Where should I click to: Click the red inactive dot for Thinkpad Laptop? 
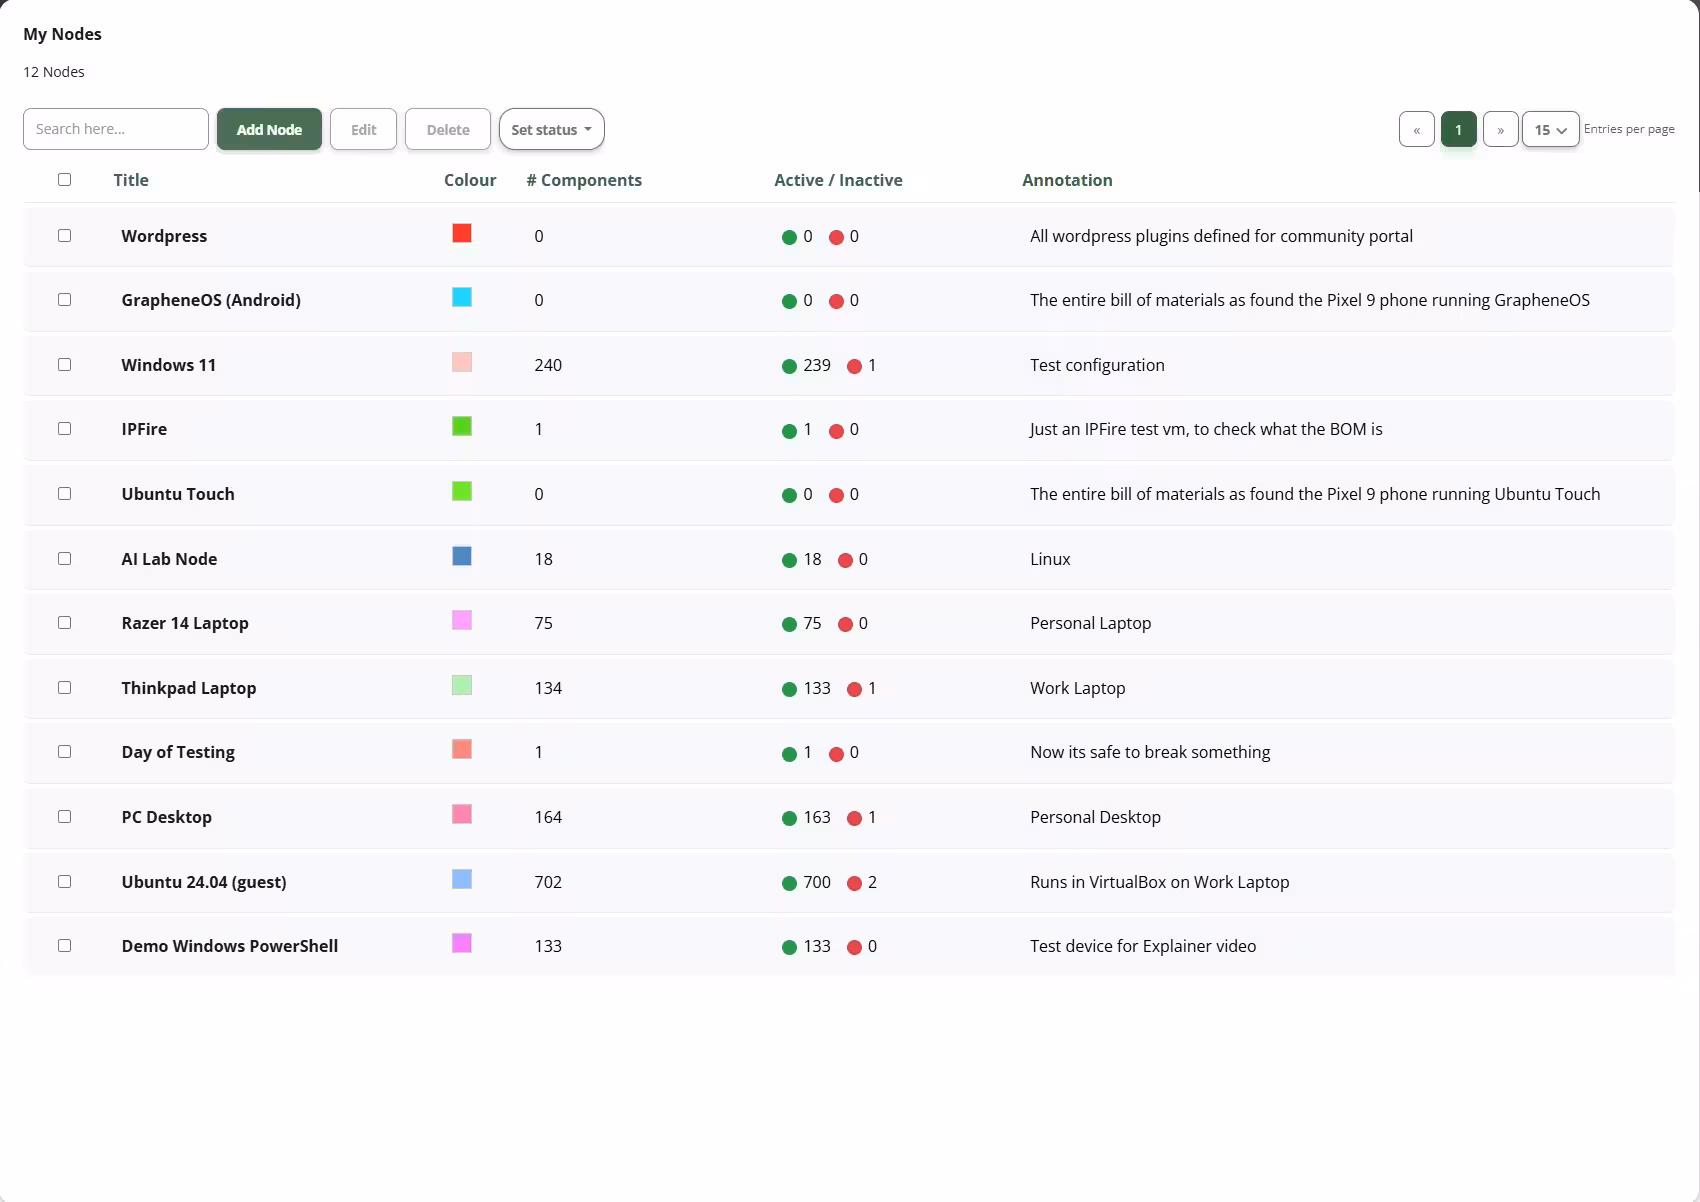click(854, 689)
